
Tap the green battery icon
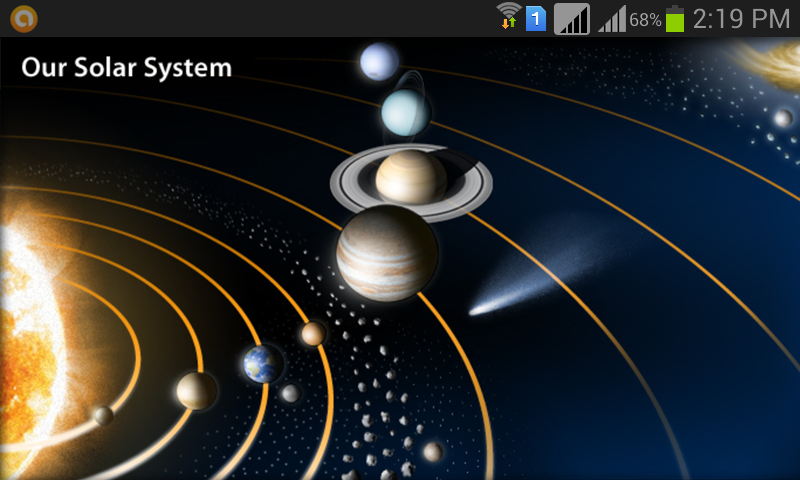674,19
